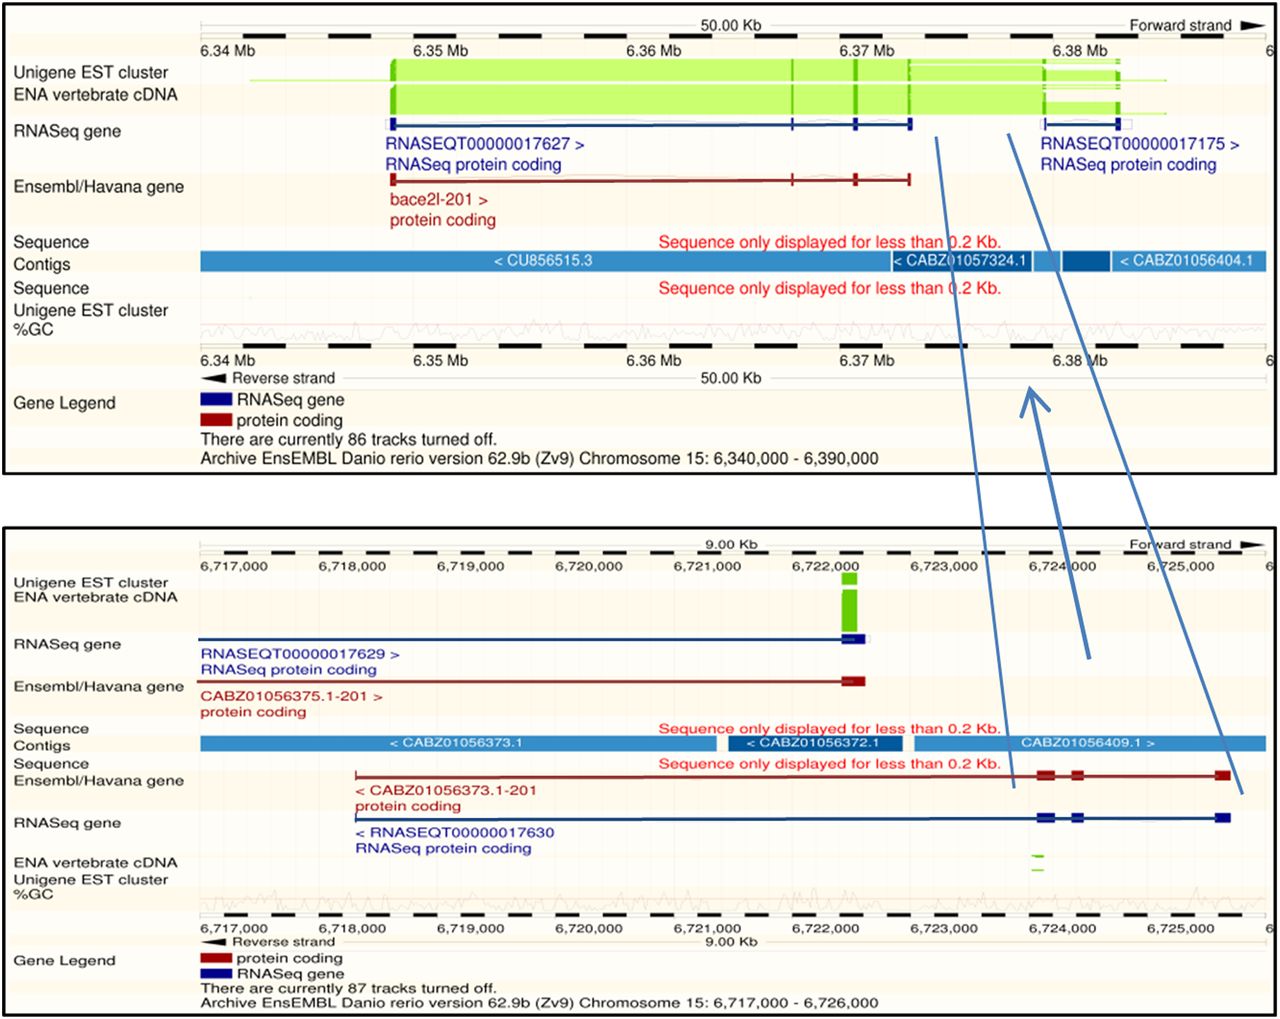Open the bace2l-201 gene link
Image resolution: width=1280 pixels, height=1019 pixels.
coord(438,200)
